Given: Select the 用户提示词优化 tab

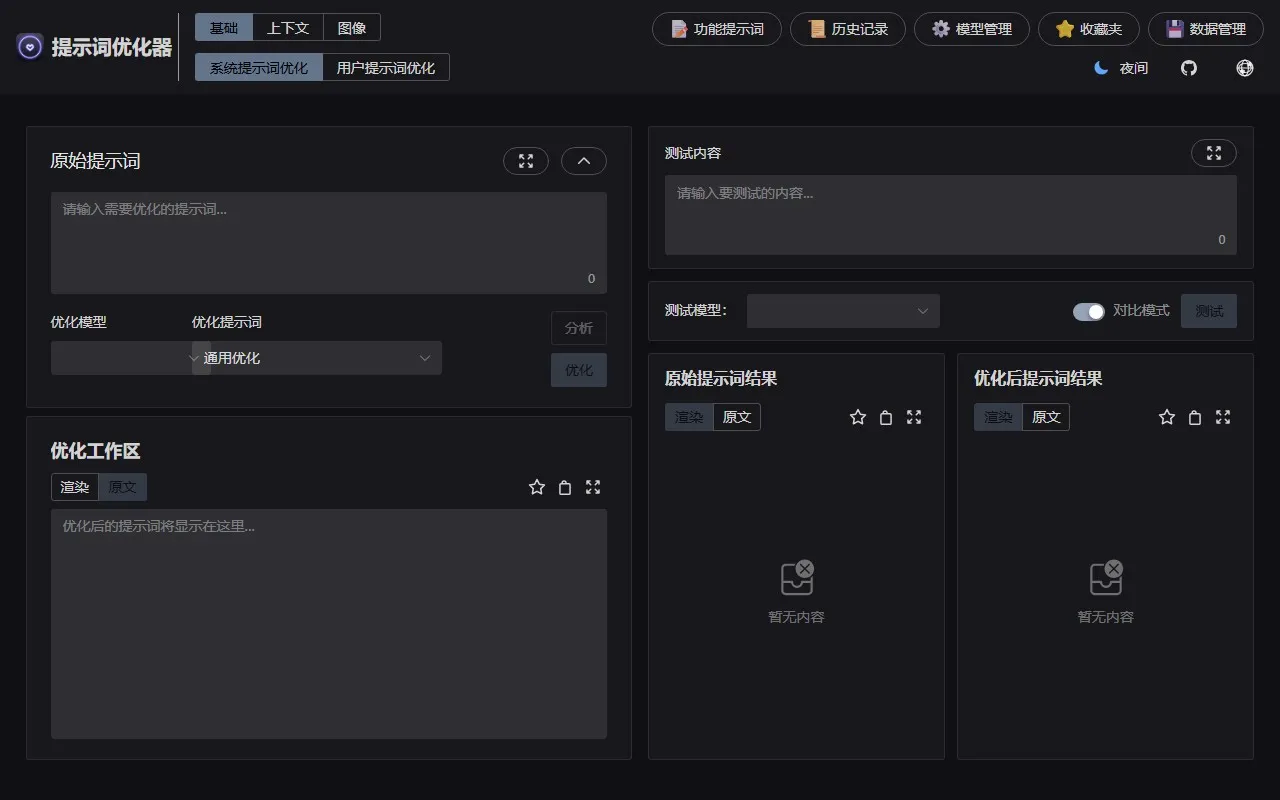Looking at the screenshot, I should point(386,68).
